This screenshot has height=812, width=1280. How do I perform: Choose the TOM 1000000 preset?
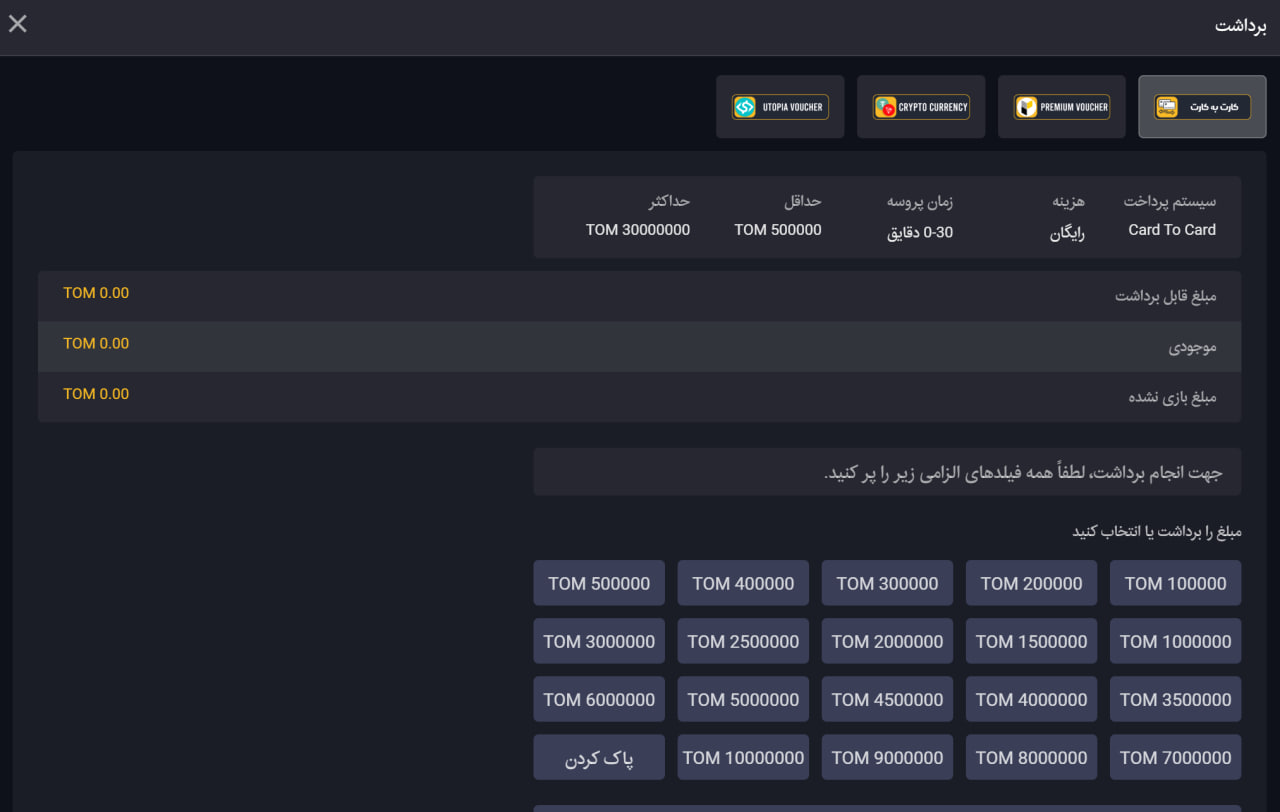click(x=1175, y=641)
